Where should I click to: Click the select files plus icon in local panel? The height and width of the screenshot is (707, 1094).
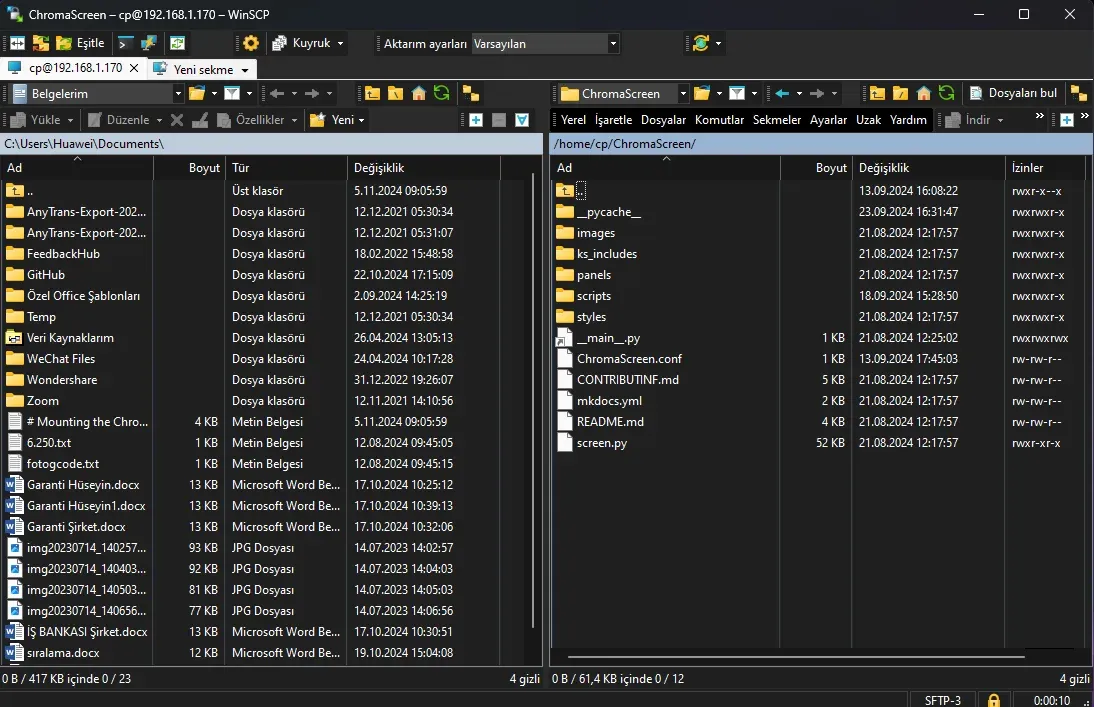coord(476,120)
